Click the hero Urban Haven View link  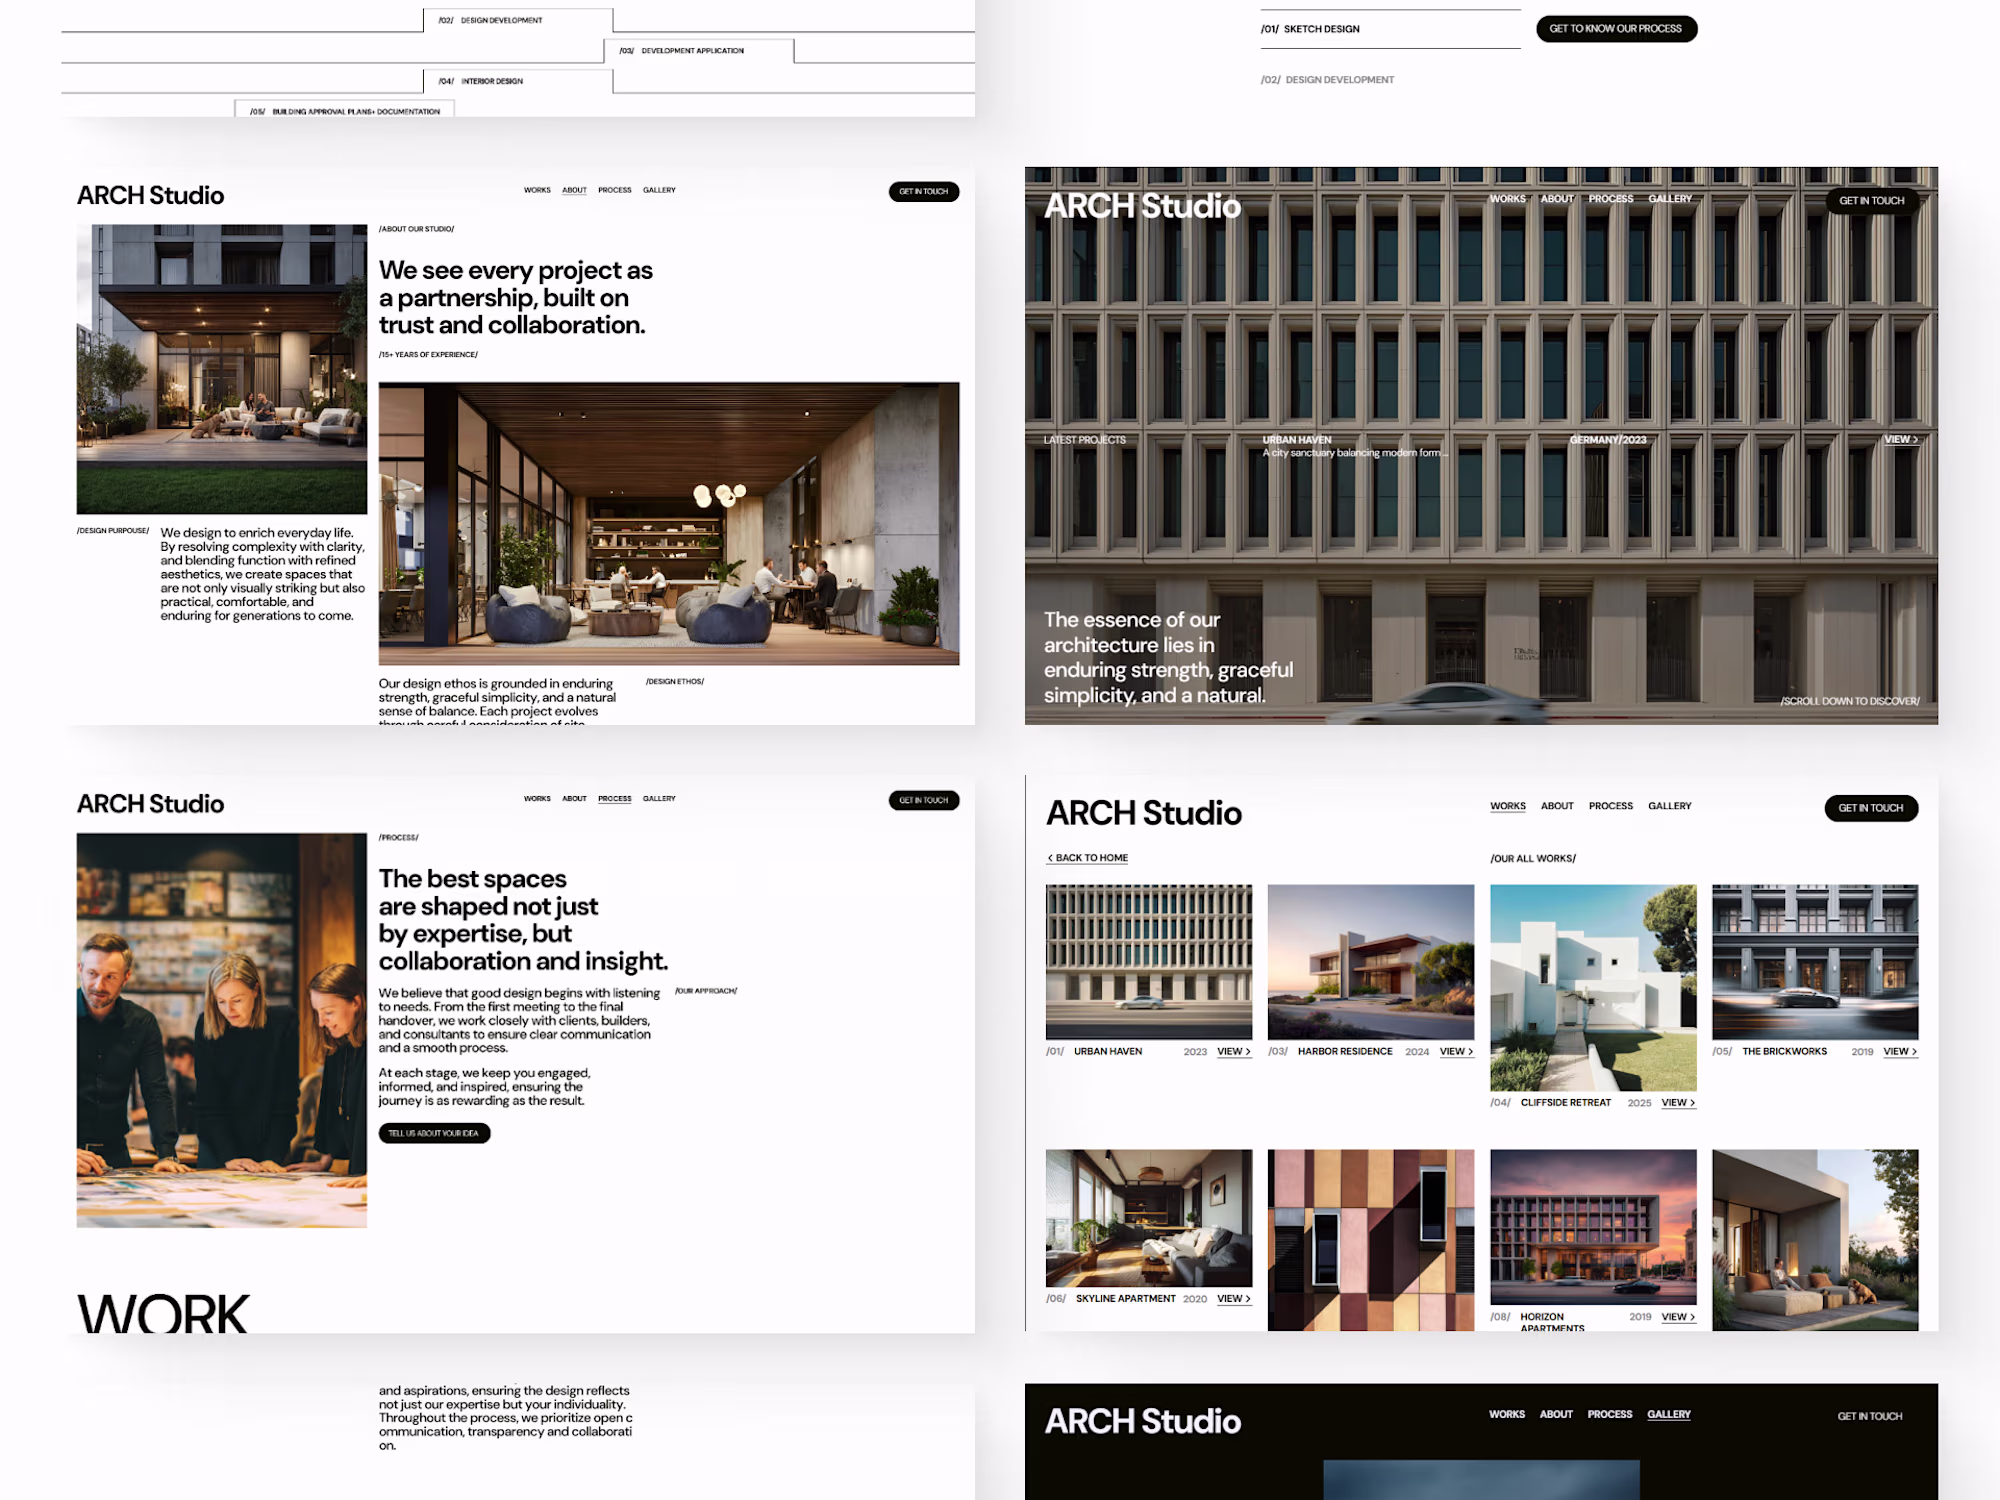(x=1900, y=440)
